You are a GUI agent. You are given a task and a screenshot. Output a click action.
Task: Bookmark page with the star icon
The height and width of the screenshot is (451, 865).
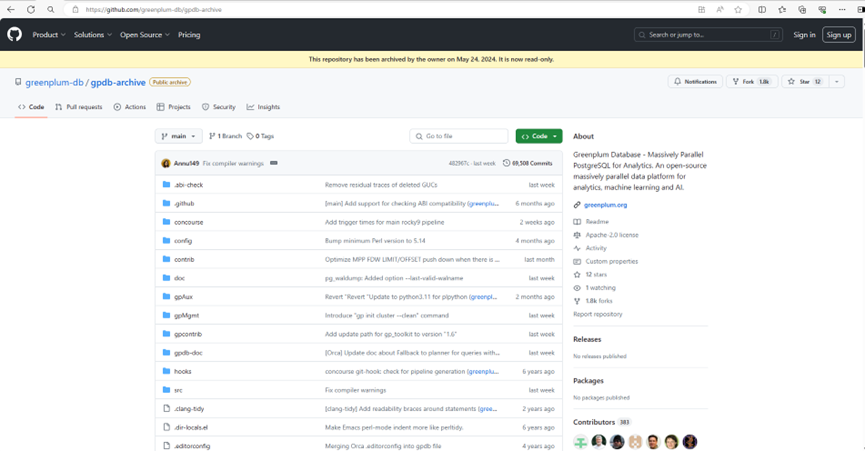point(738,9)
